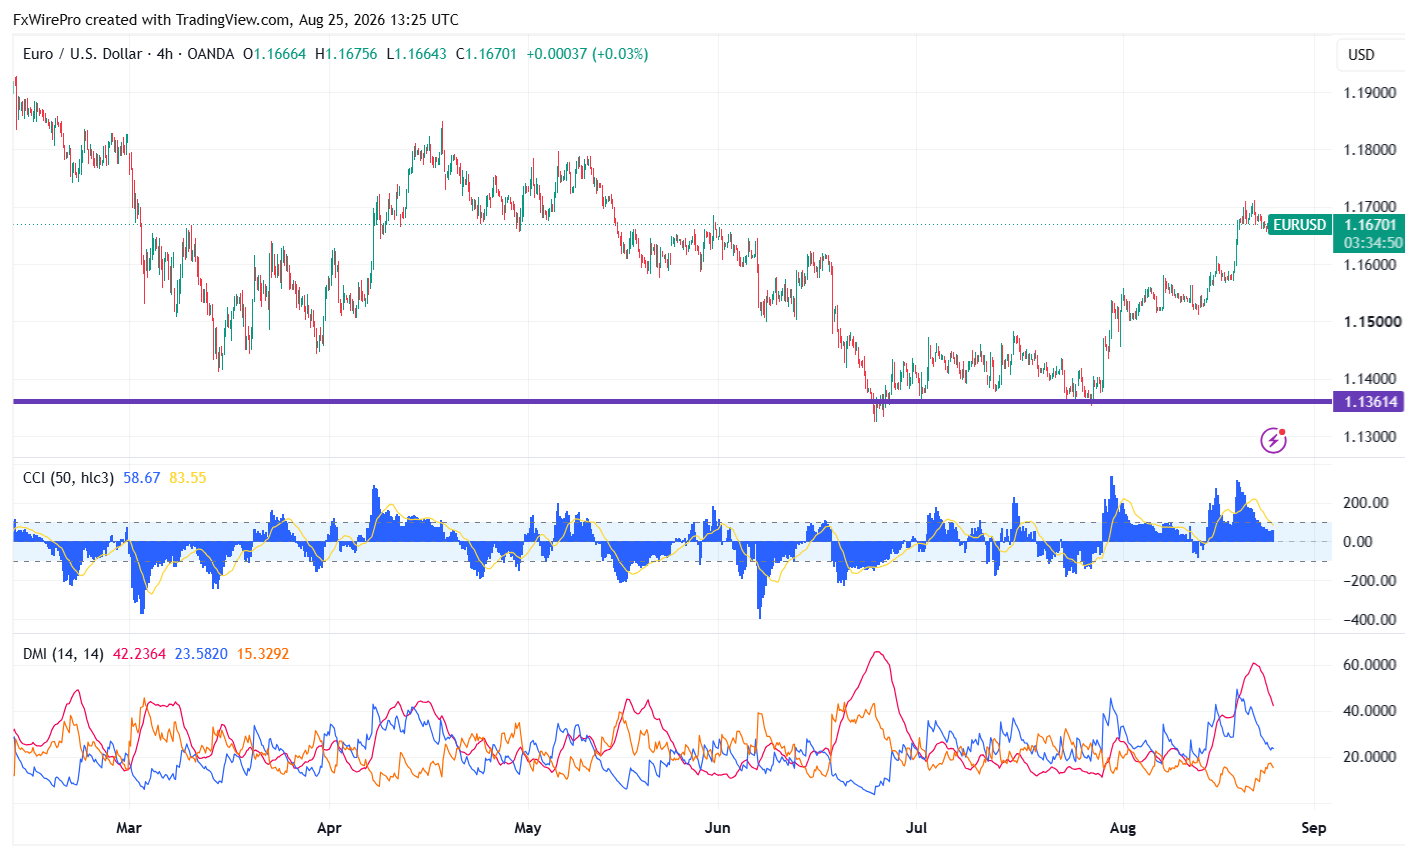1405x847 pixels.
Task: Click the 1.13000 price axis label
Action: tap(1370, 437)
